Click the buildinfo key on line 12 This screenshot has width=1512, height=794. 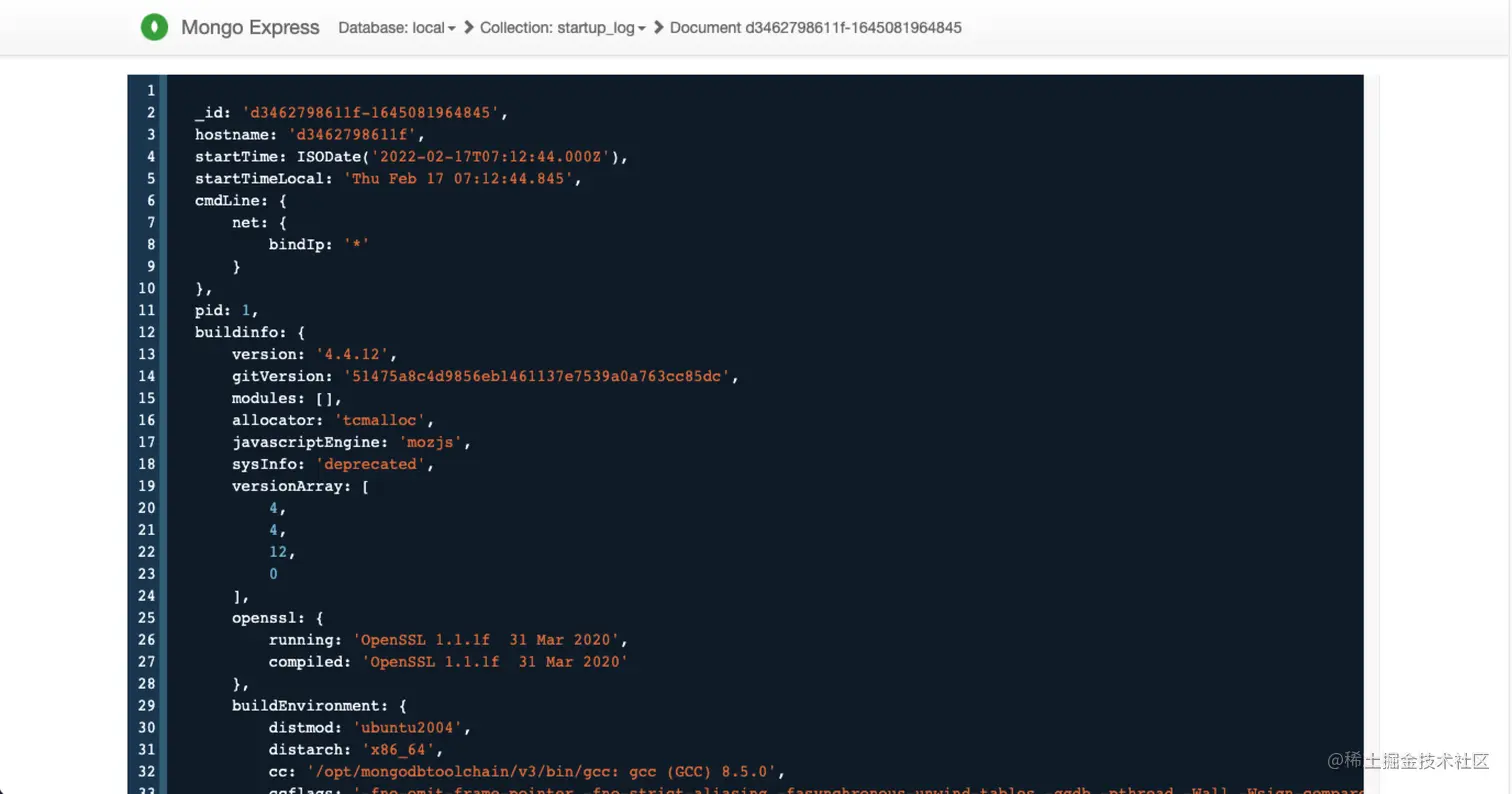(236, 332)
